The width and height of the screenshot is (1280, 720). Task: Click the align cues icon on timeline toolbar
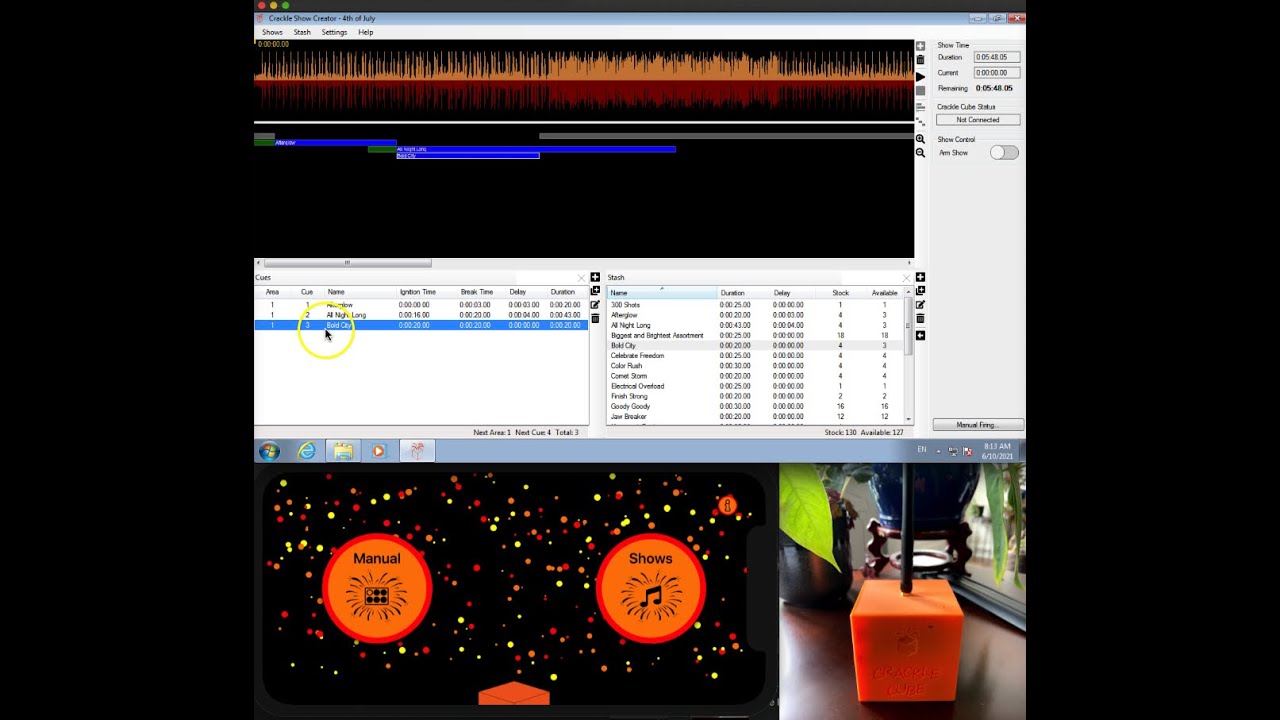[920, 107]
